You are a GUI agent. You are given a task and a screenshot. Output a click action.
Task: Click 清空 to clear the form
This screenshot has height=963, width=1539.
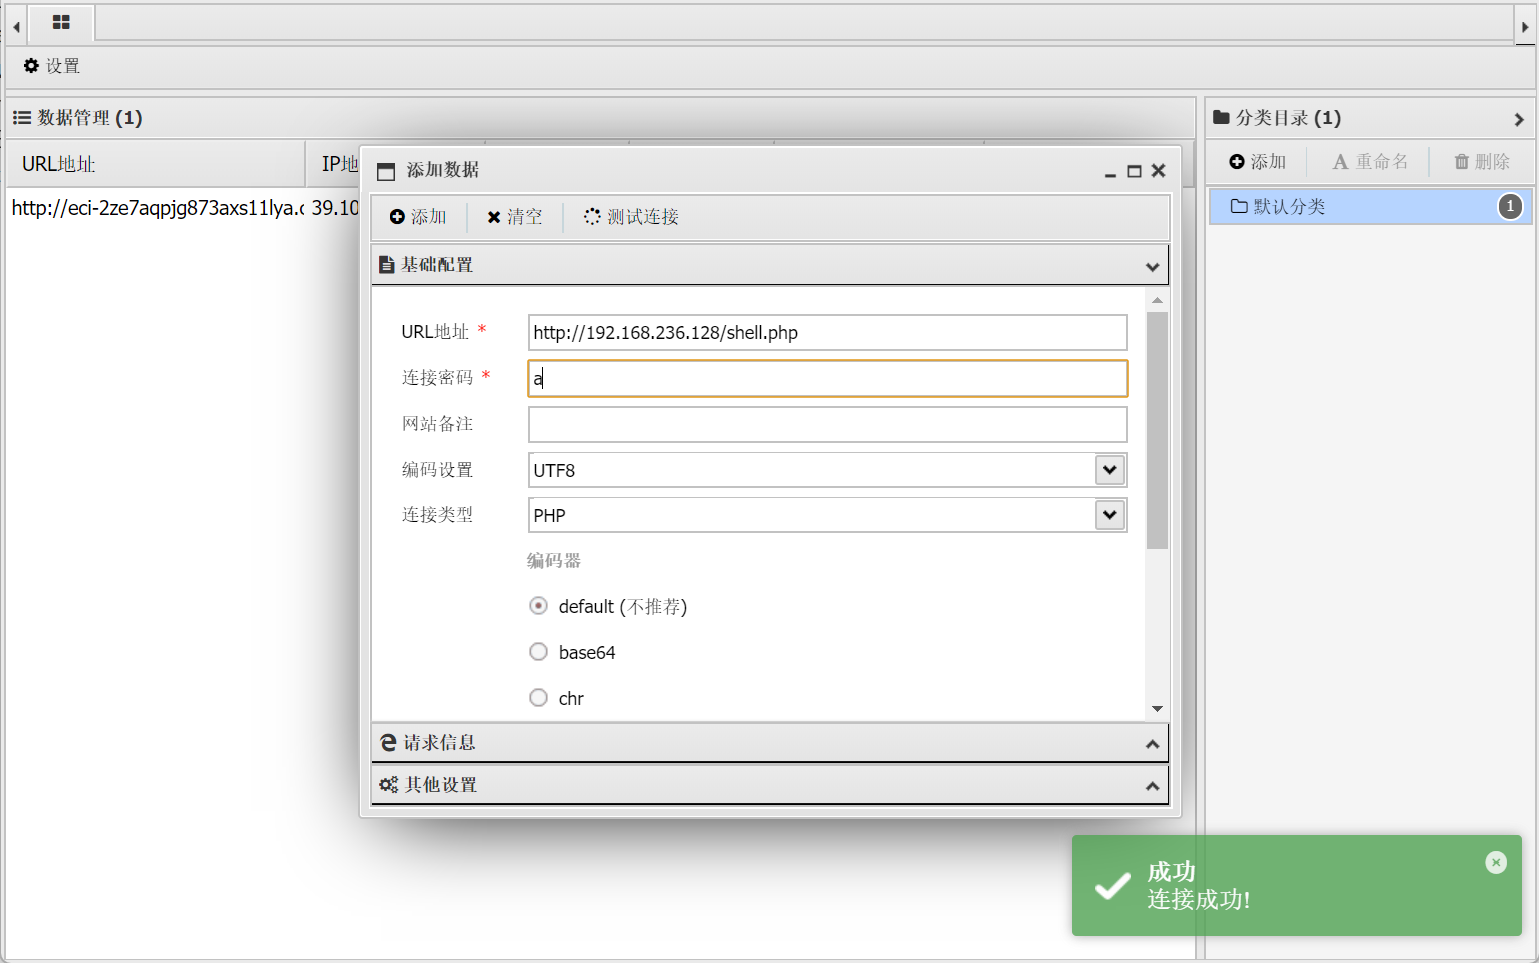(514, 217)
